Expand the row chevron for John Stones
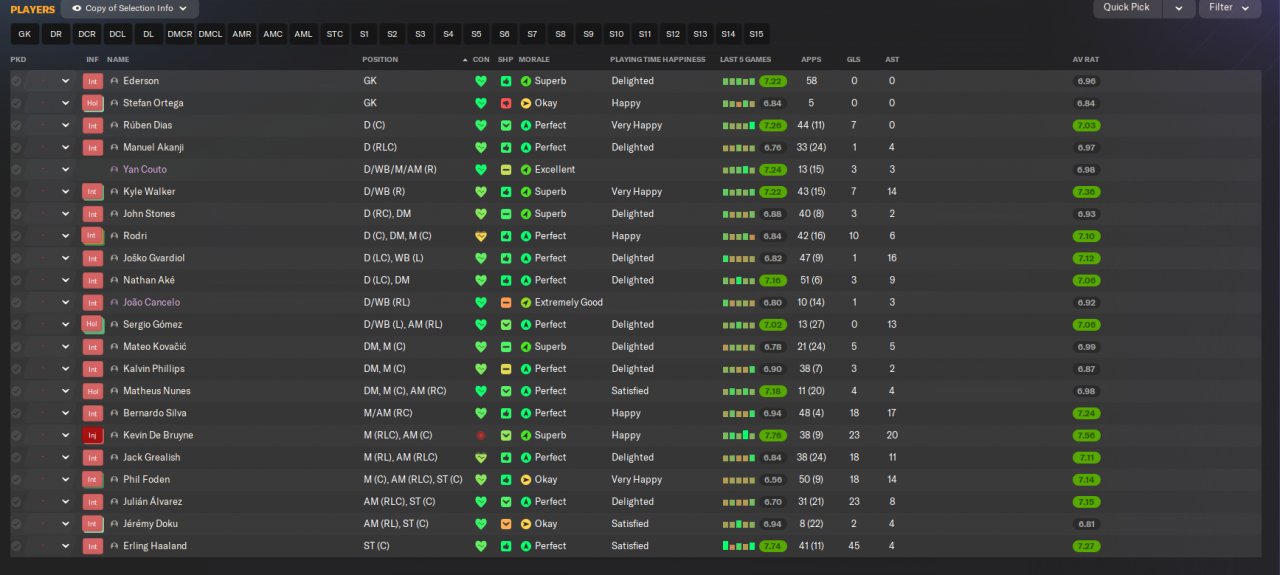The width and height of the screenshot is (1280, 575). click(66, 214)
